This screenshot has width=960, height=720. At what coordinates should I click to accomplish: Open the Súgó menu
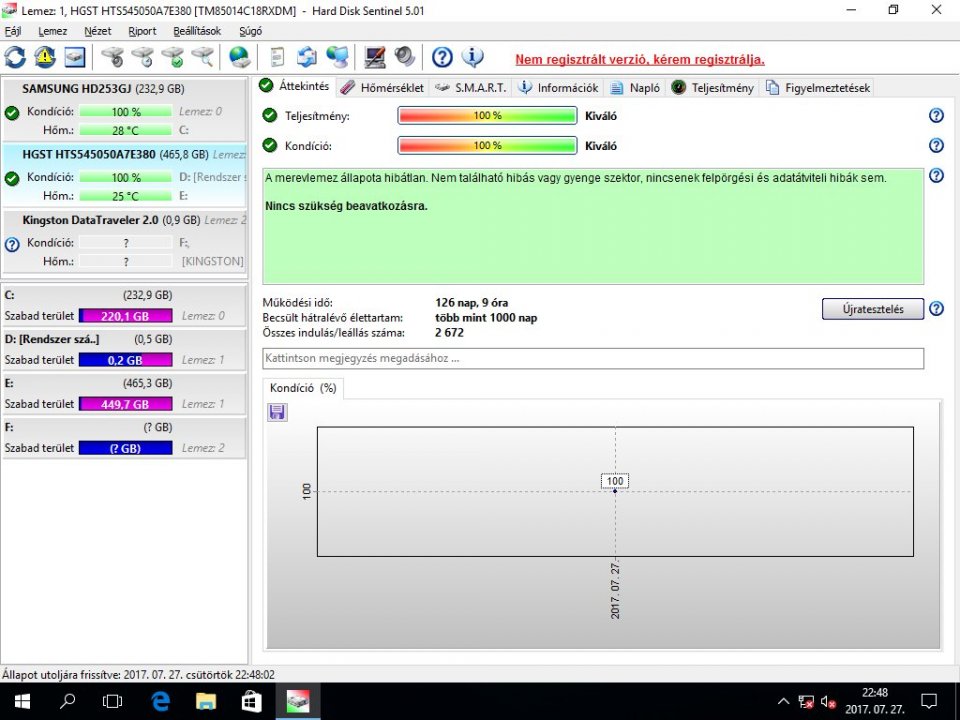250,31
